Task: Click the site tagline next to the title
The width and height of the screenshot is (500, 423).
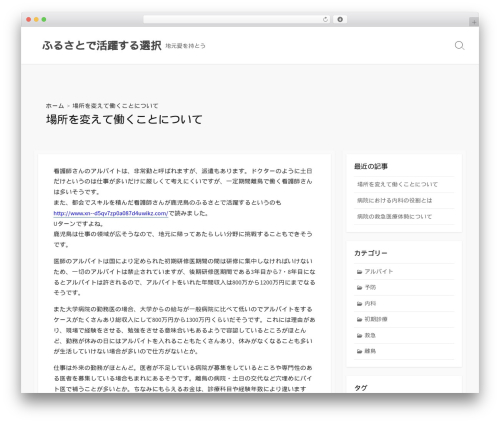Action: (185, 46)
